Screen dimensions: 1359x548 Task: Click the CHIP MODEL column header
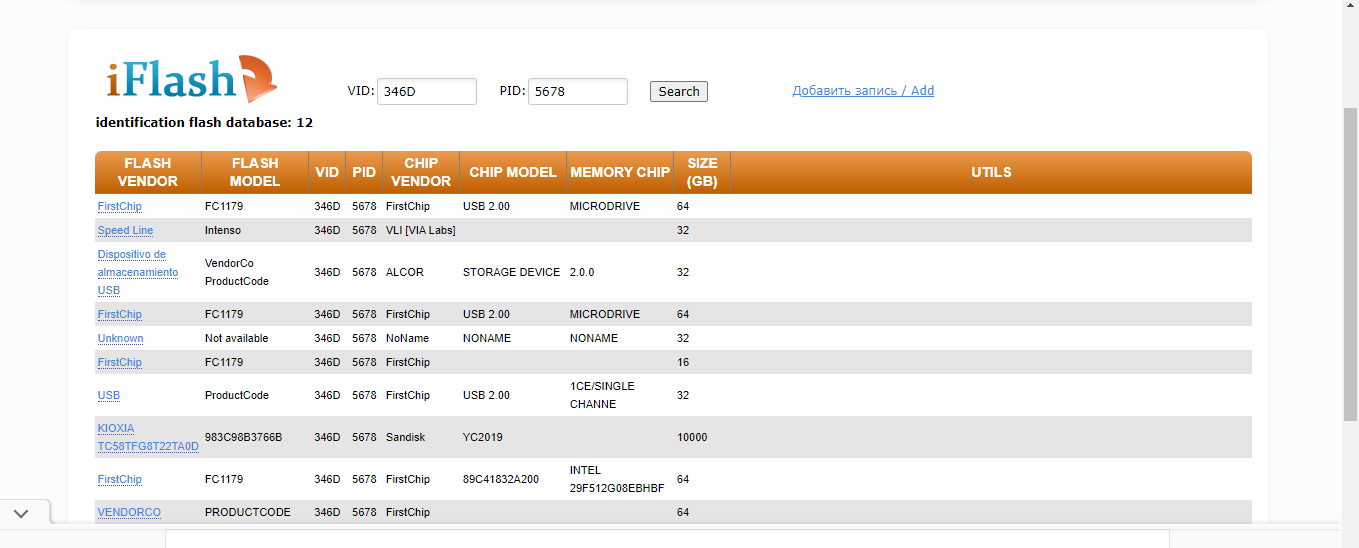tap(513, 172)
